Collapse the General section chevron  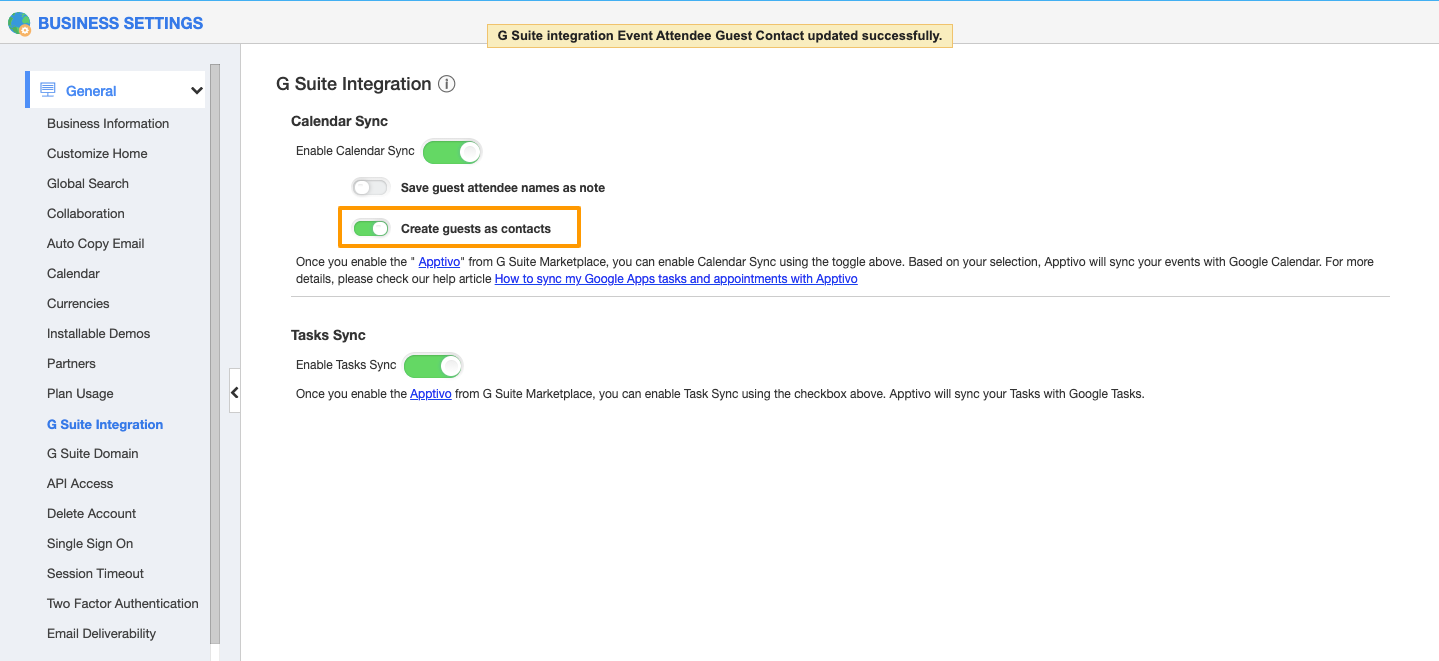point(196,91)
